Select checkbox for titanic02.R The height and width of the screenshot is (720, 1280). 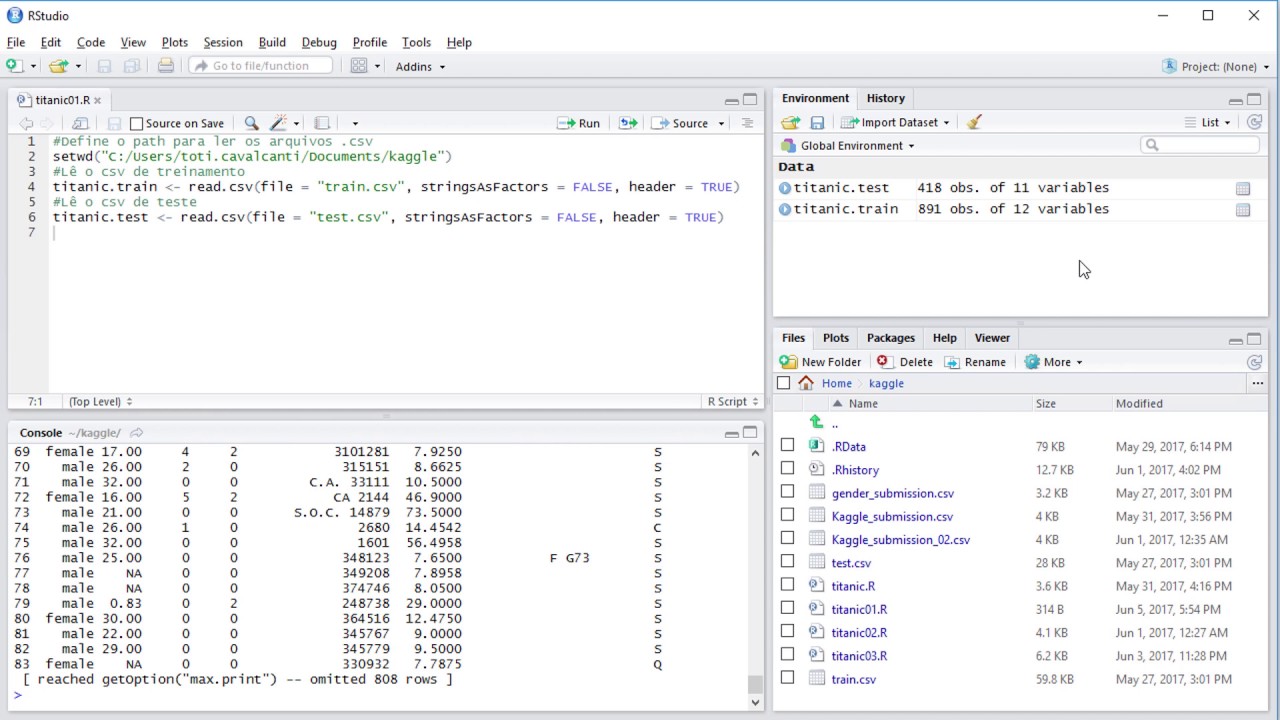pos(788,631)
